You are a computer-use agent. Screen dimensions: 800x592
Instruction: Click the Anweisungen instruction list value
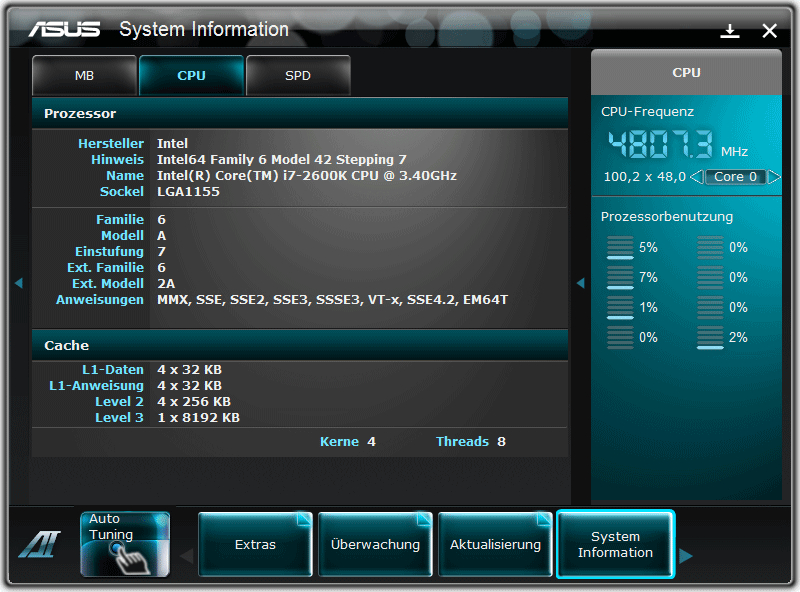click(333, 300)
